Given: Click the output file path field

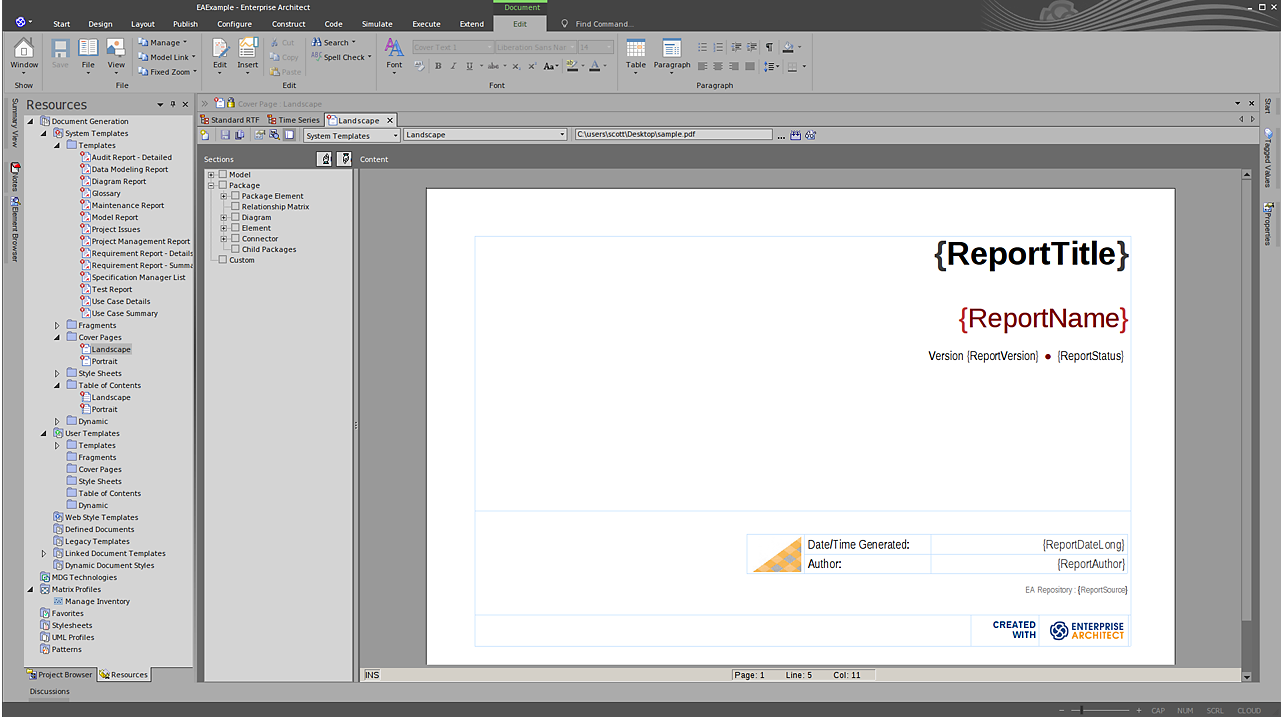Looking at the screenshot, I should (x=673, y=135).
